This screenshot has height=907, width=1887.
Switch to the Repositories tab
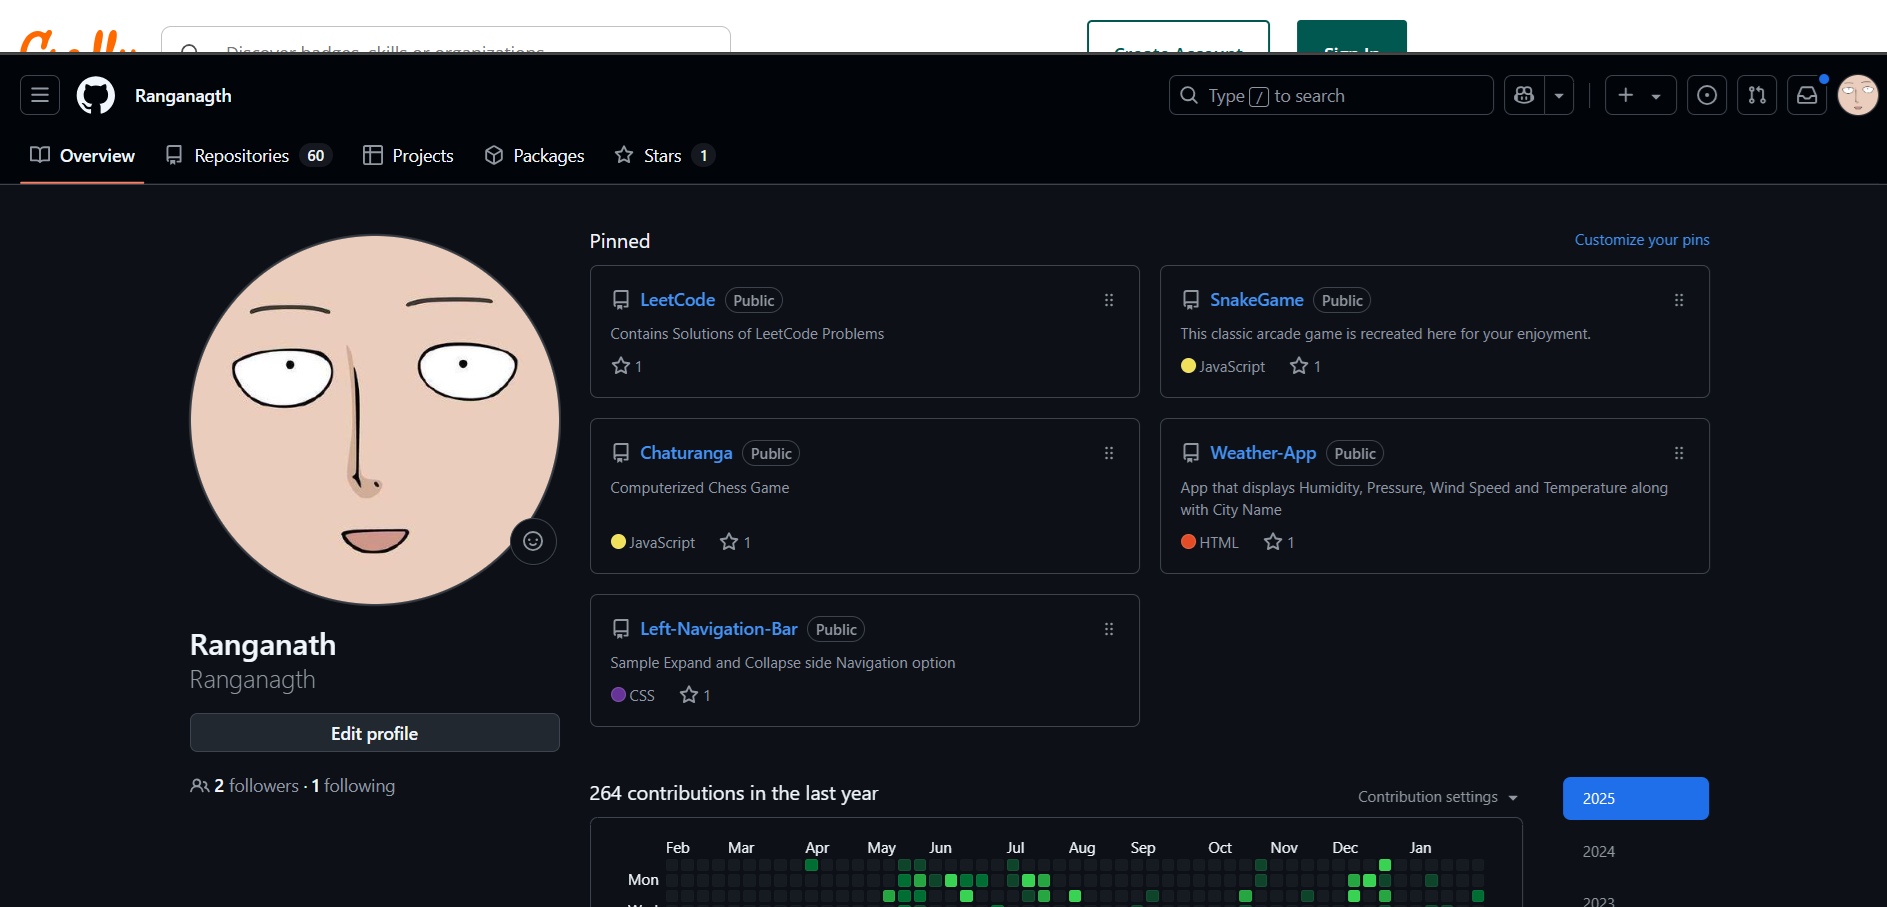(x=248, y=155)
